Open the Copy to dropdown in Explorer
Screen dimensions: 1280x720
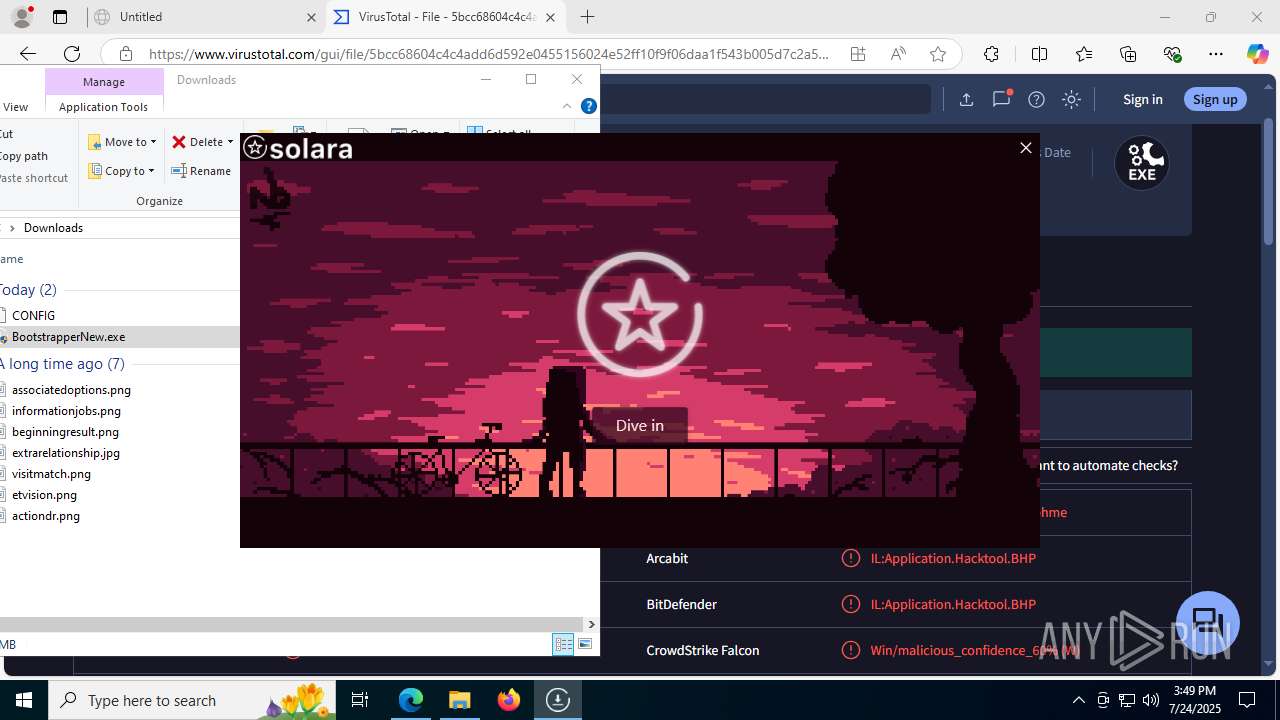click(122, 171)
